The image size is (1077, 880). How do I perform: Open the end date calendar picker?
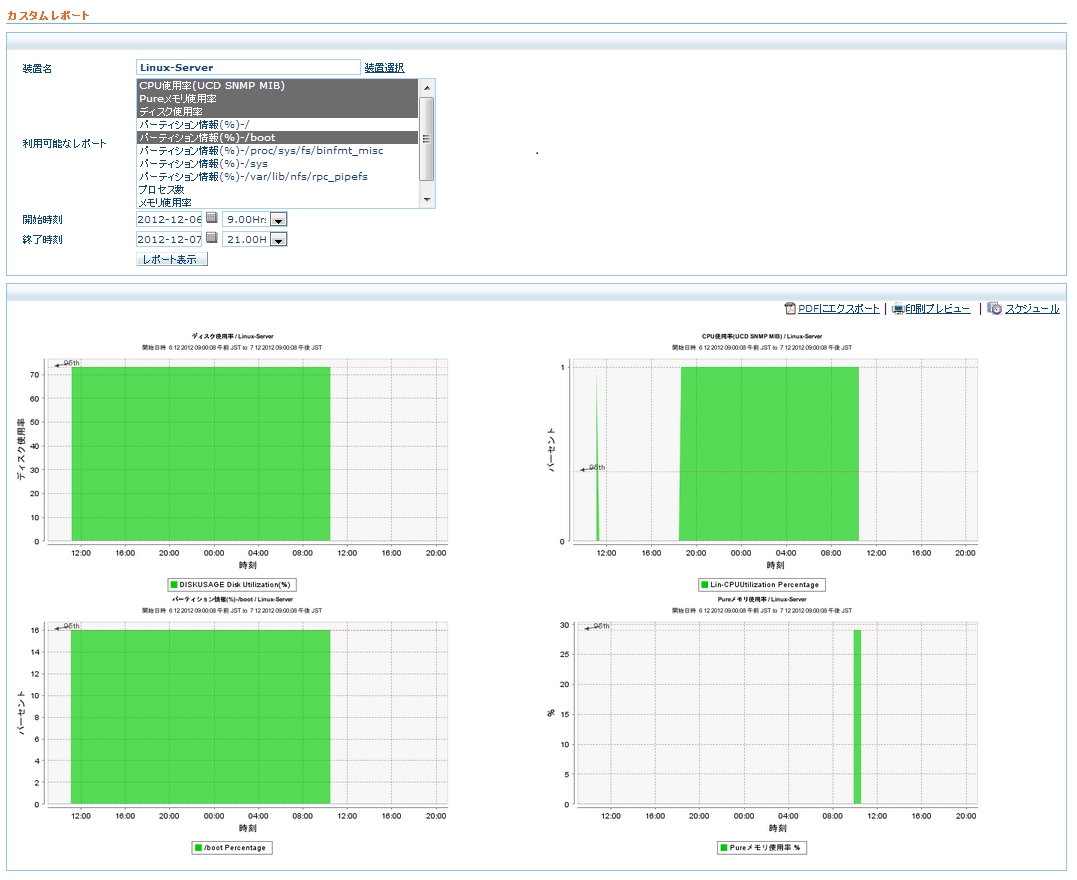(x=212, y=238)
